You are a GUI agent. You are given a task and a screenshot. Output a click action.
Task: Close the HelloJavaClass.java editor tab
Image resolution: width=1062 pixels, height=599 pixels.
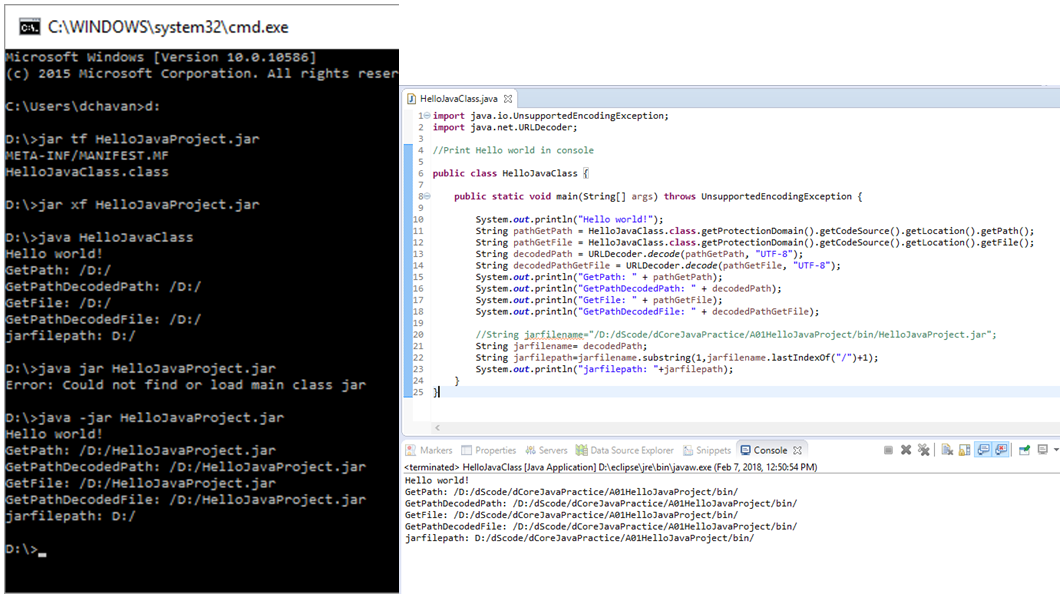tap(507, 99)
